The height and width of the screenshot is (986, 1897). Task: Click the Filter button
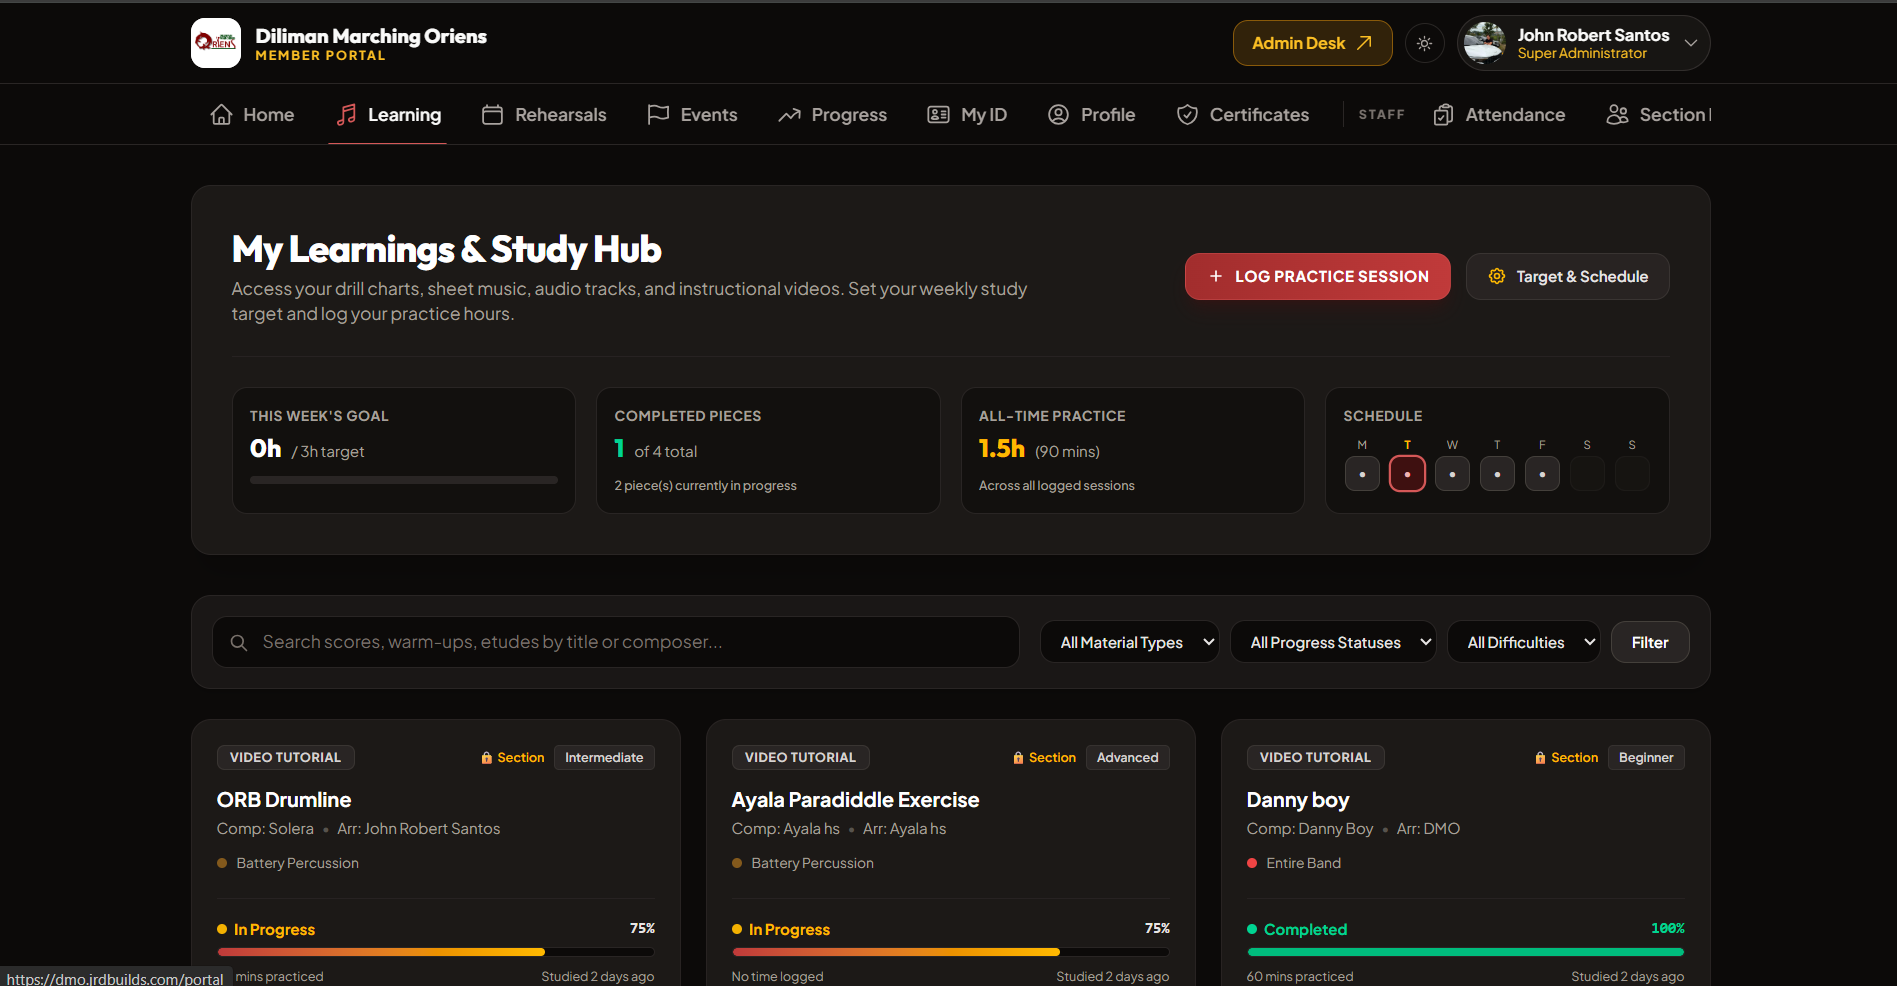[x=1650, y=642]
